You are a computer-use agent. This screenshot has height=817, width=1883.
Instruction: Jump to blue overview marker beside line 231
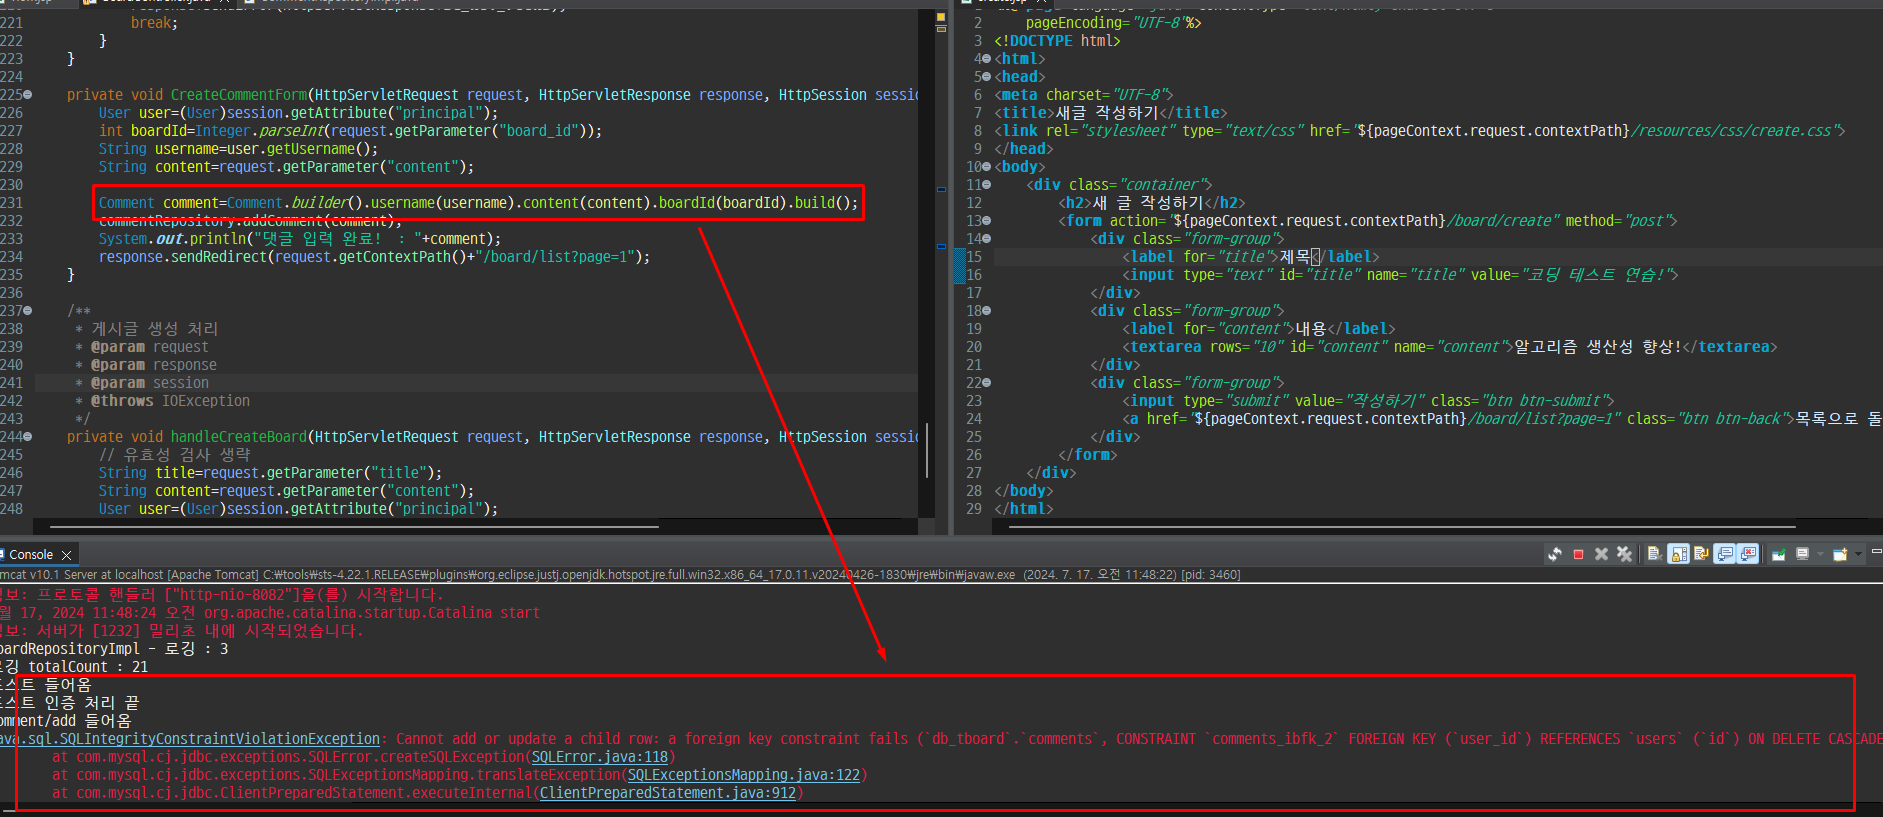tap(941, 189)
